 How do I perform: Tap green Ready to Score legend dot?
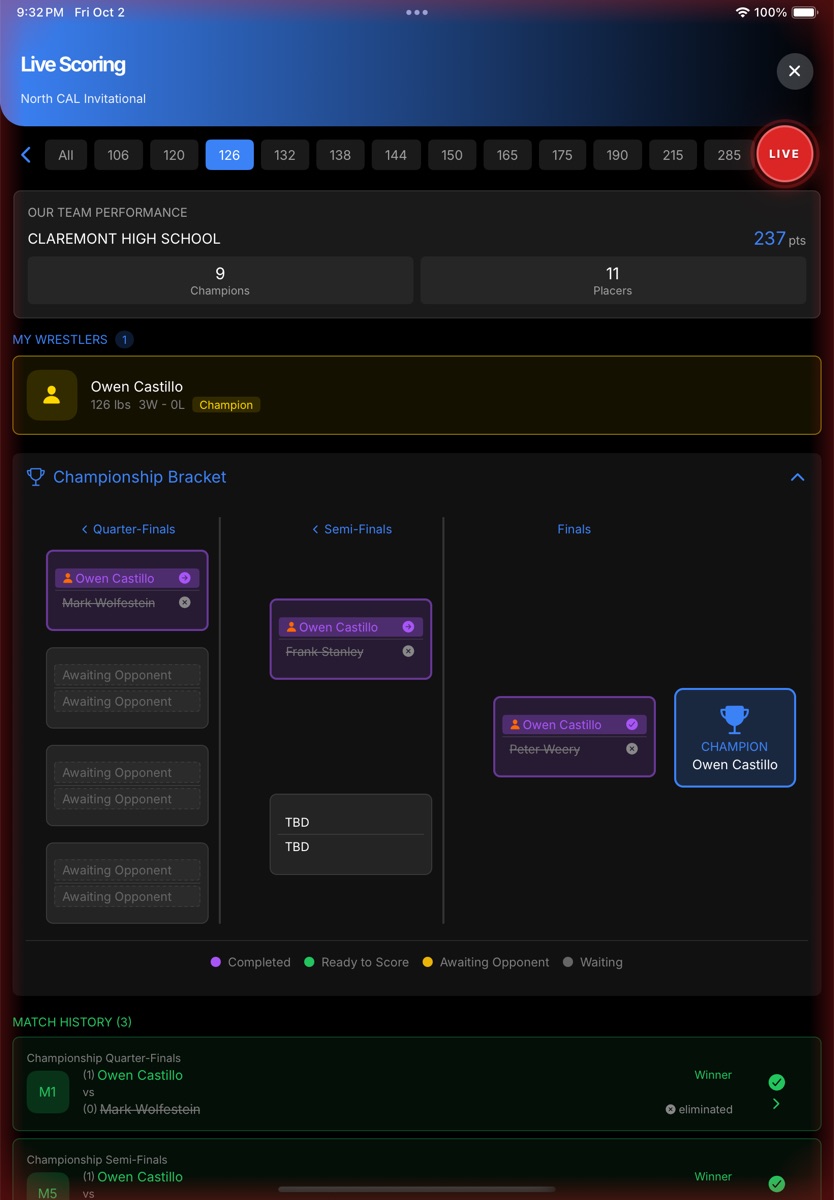click(x=309, y=962)
